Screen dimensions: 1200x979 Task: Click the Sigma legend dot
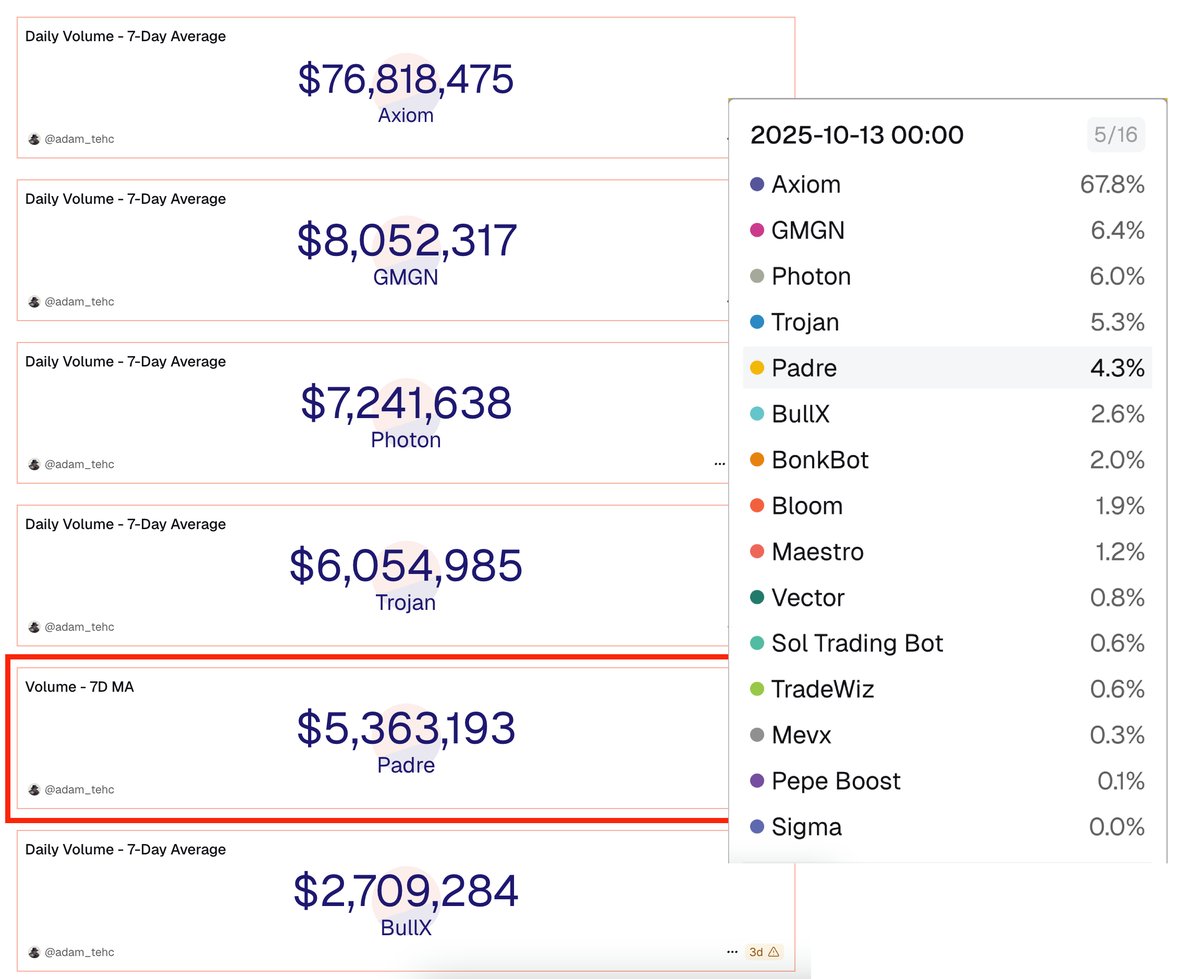click(x=757, y=827)
